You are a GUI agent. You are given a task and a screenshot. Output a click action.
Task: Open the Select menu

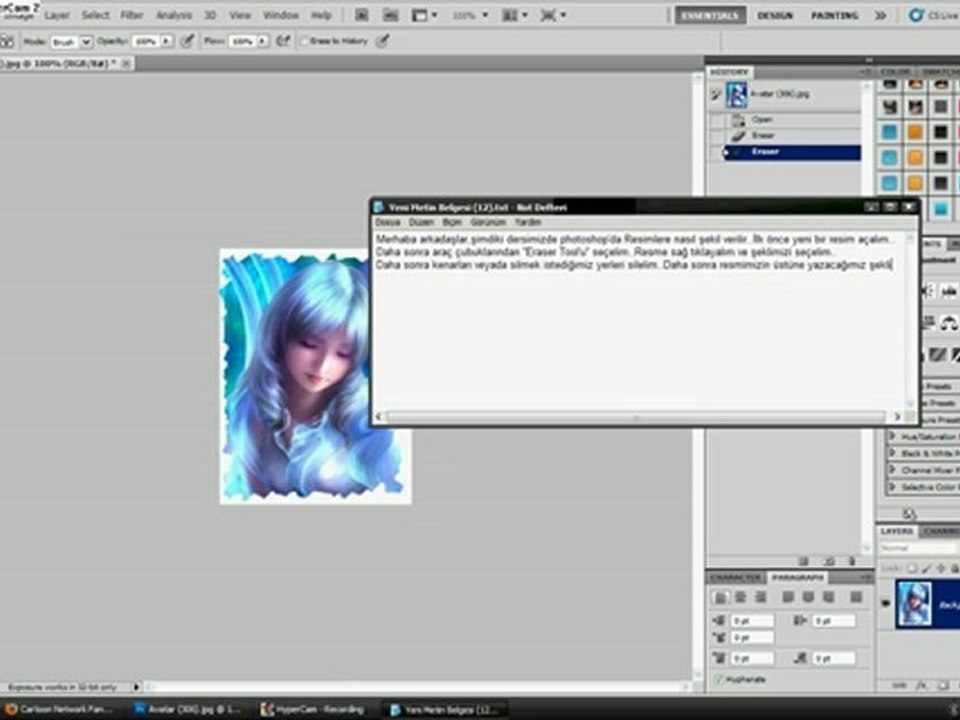click(x=96, y=15)
